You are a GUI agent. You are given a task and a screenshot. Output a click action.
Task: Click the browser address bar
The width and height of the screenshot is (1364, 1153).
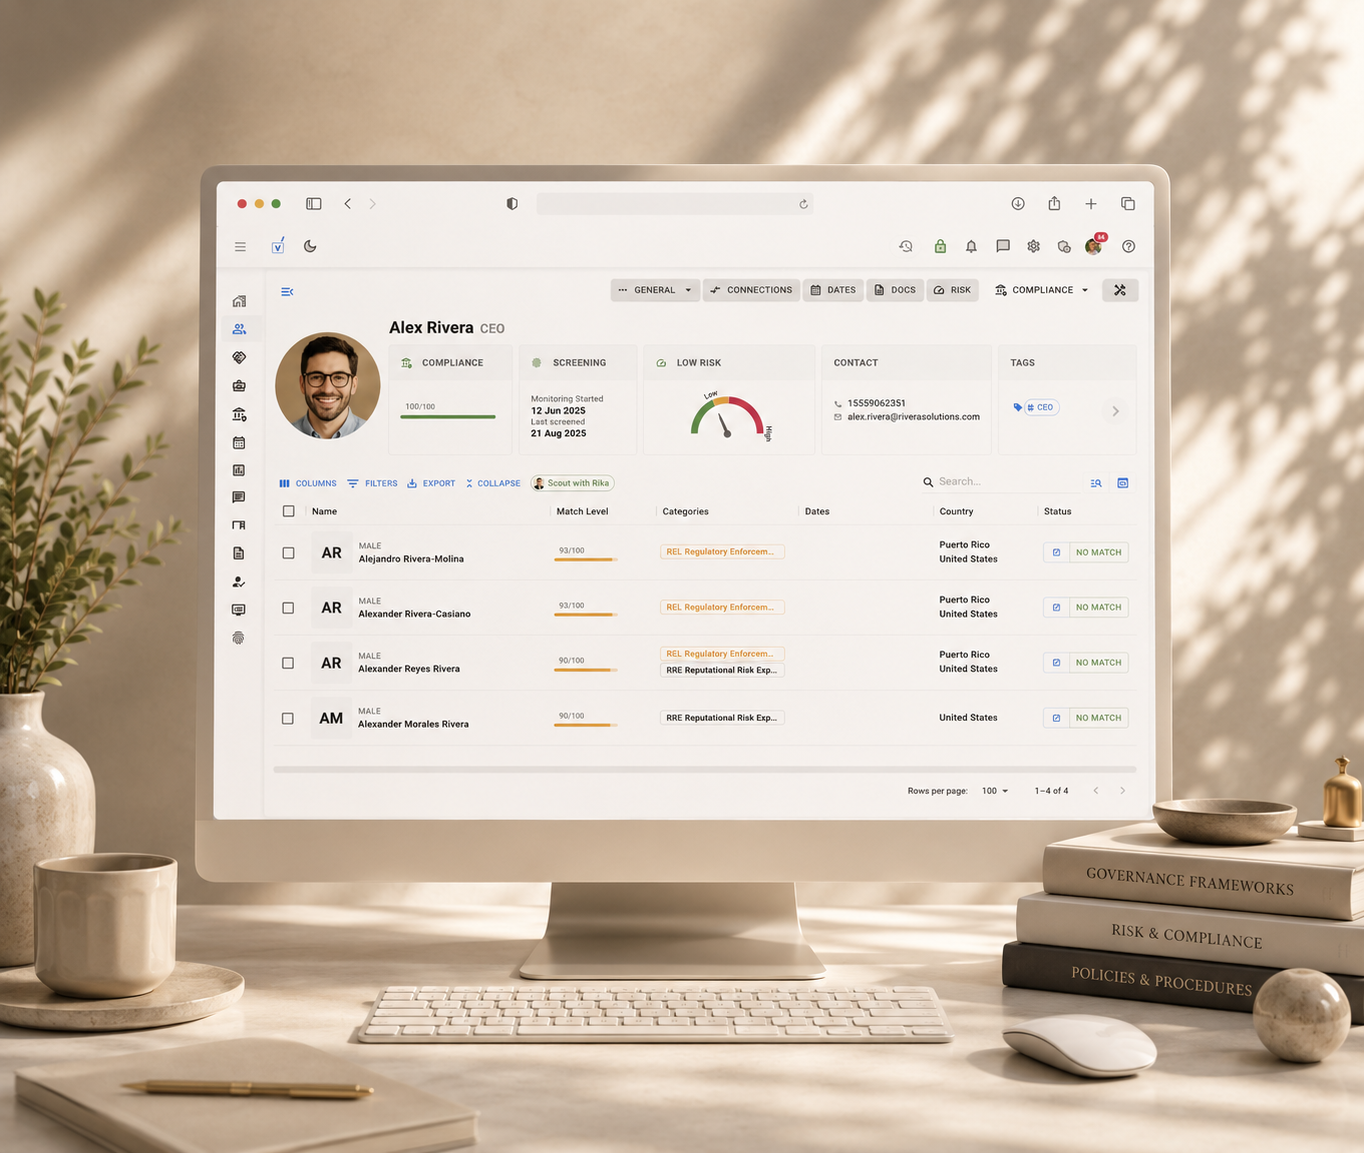coord(675,203)
